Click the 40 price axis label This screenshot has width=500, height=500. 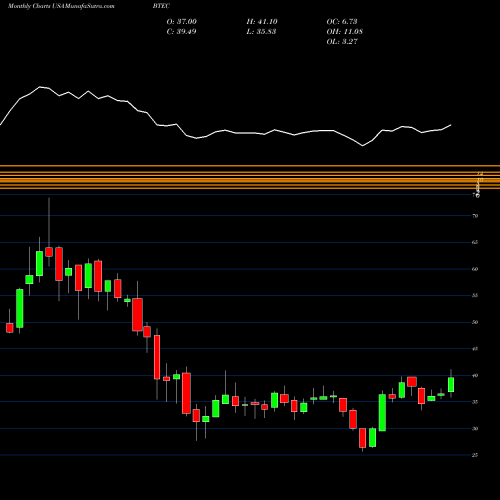pos(475,375)
